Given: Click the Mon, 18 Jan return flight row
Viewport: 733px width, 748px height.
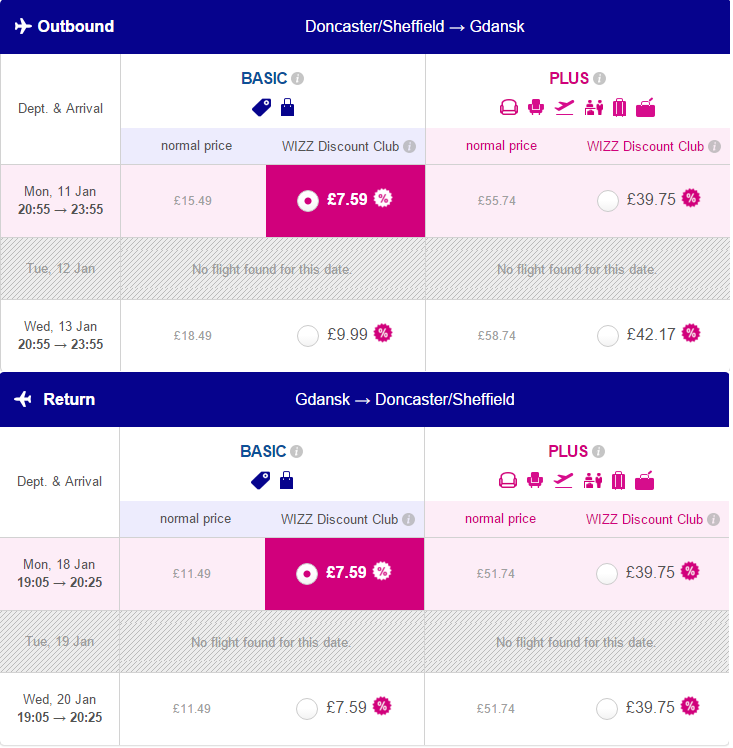Looking at the screenshot, I should click(x=365, y=574).
